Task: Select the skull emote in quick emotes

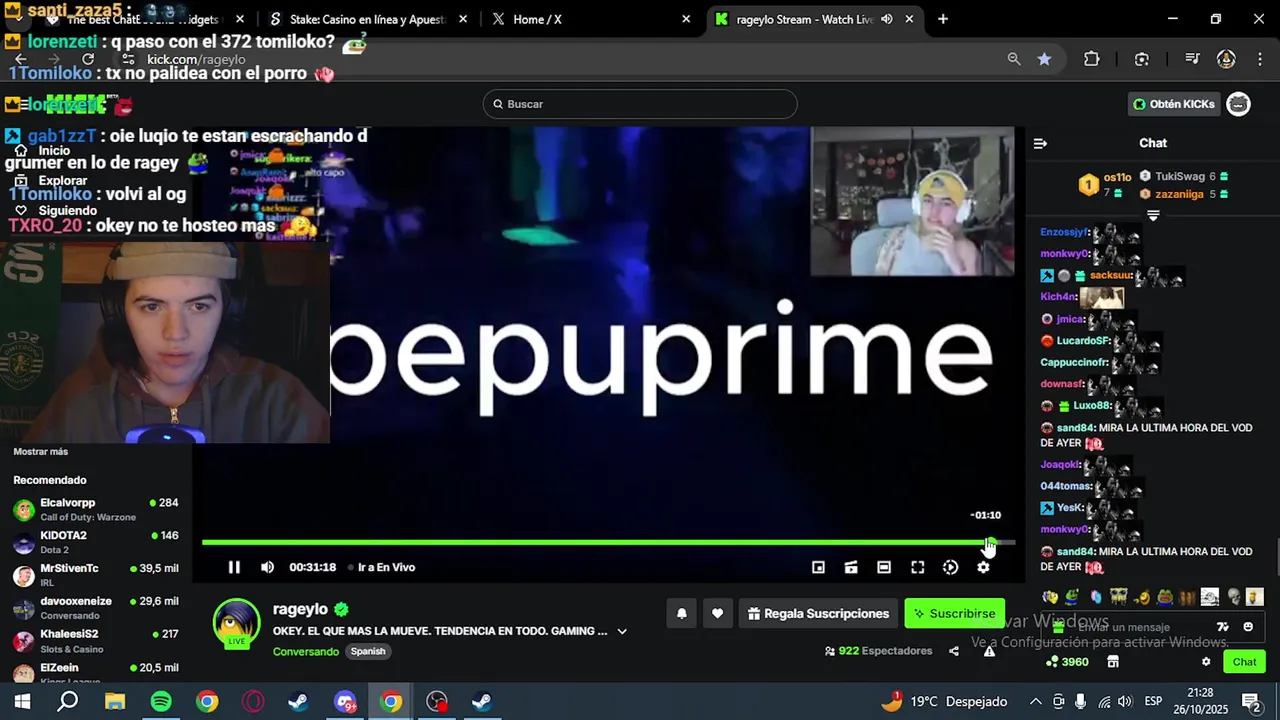Action: pos(1233,597)
